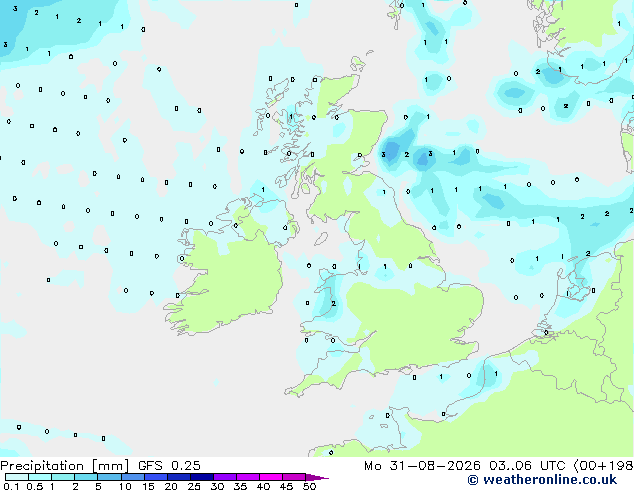Click the '25' legend scale label
This screenshot has width=634, height=490.
point(194,486)
